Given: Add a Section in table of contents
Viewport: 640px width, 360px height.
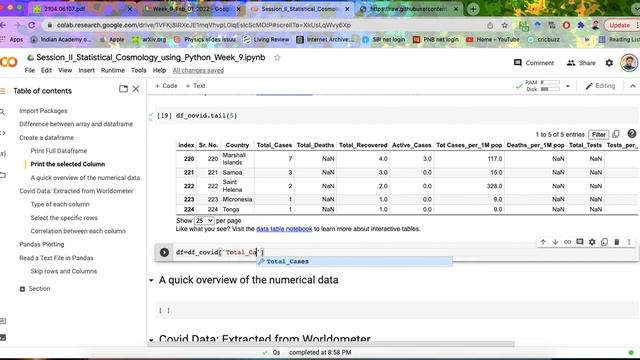Looking at the screenshot, I should (35, 289).
